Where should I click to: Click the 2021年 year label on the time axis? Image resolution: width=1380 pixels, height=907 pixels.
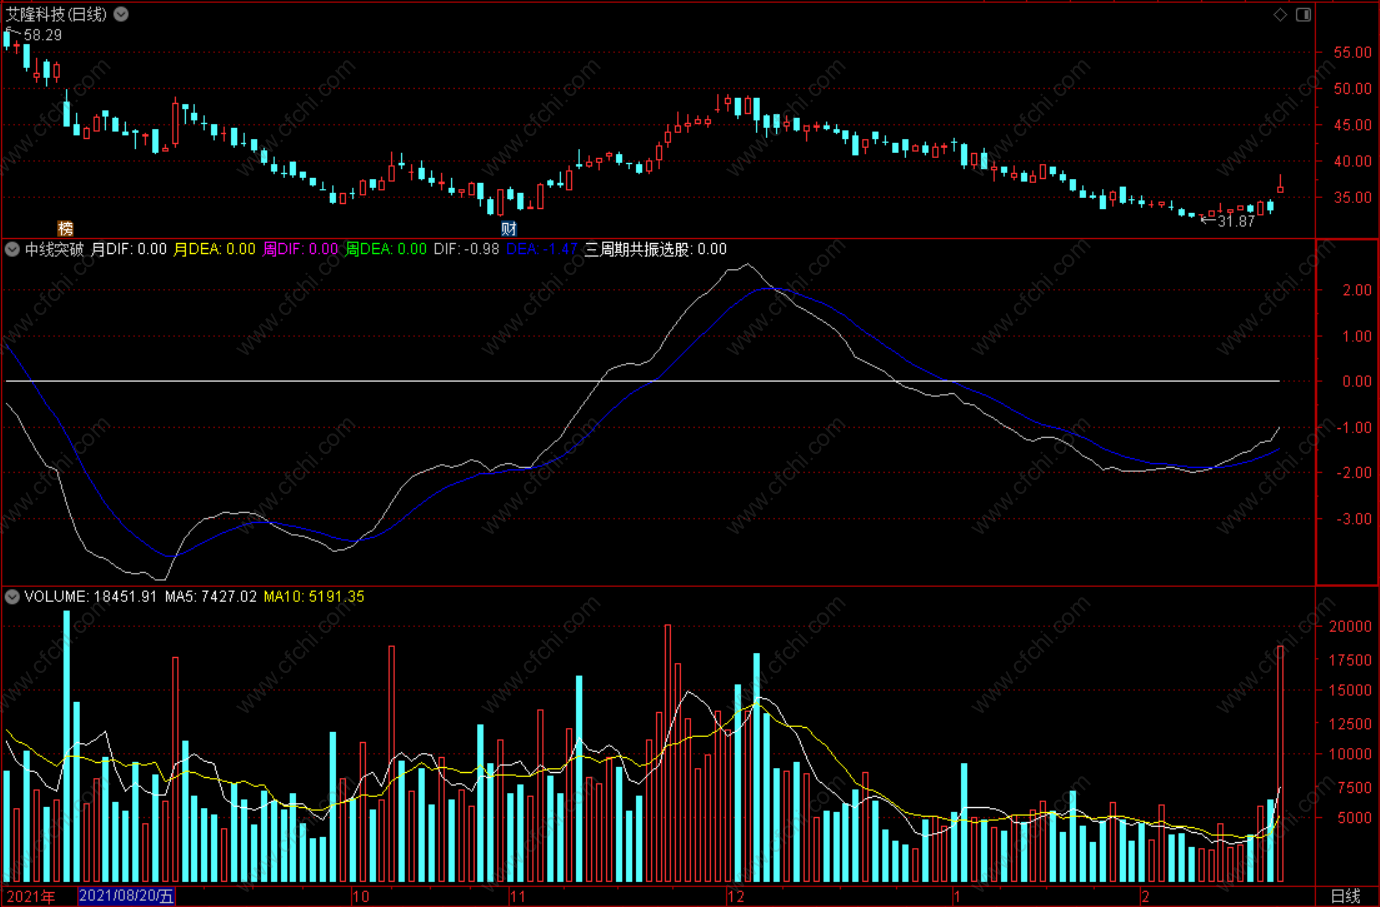click(x=31, y=896)
